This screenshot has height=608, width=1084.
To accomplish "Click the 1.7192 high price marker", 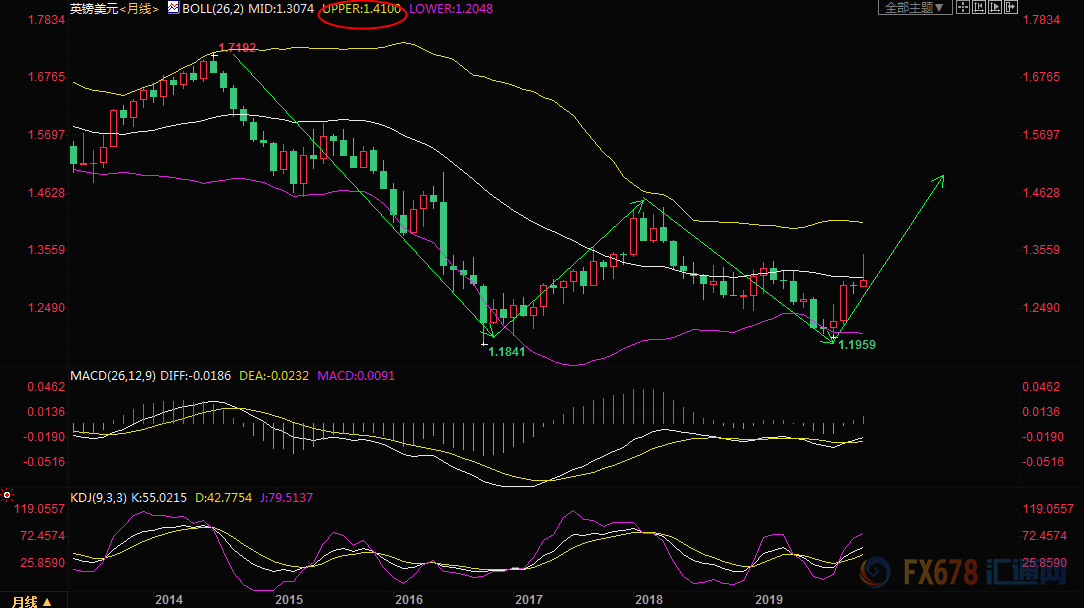I will pos(238,47).
